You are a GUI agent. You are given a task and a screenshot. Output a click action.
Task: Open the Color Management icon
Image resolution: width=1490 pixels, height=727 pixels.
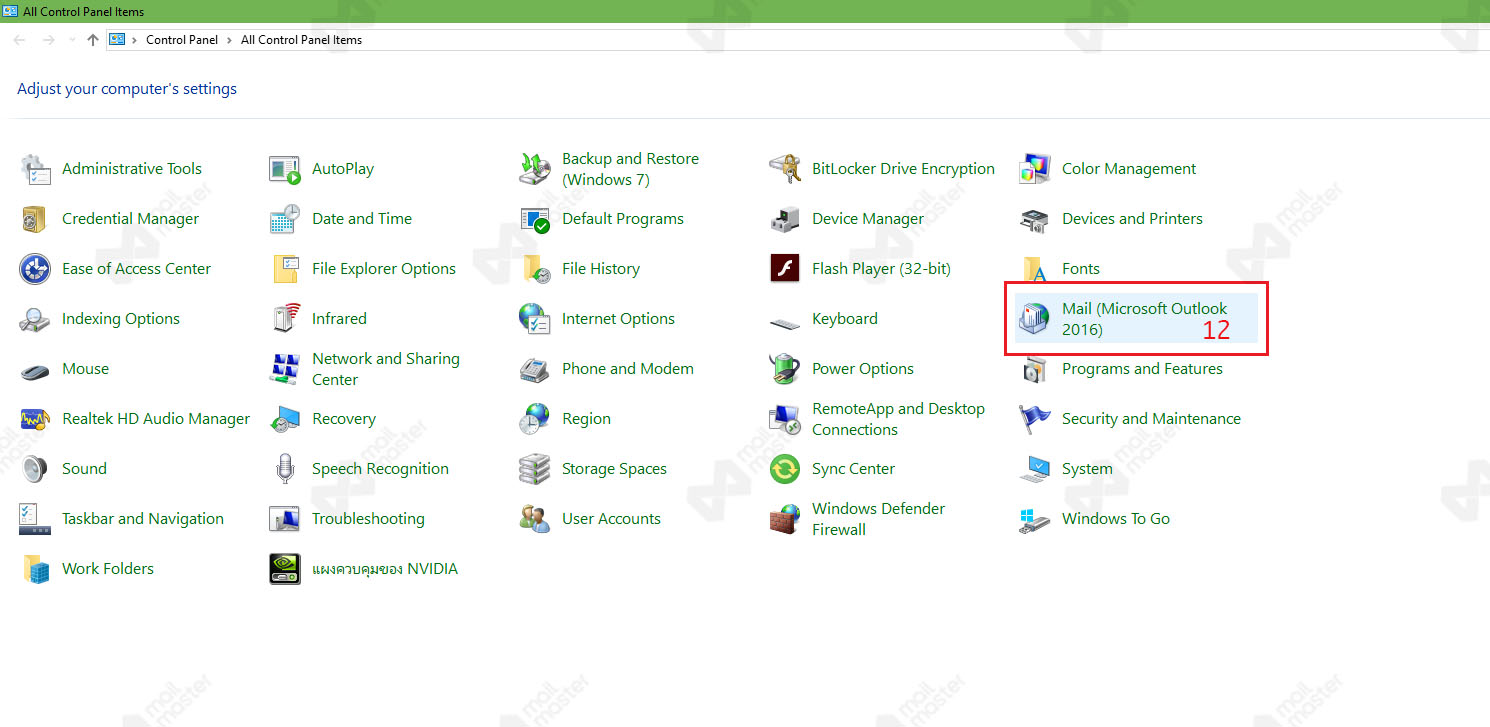coord(1035,169)
